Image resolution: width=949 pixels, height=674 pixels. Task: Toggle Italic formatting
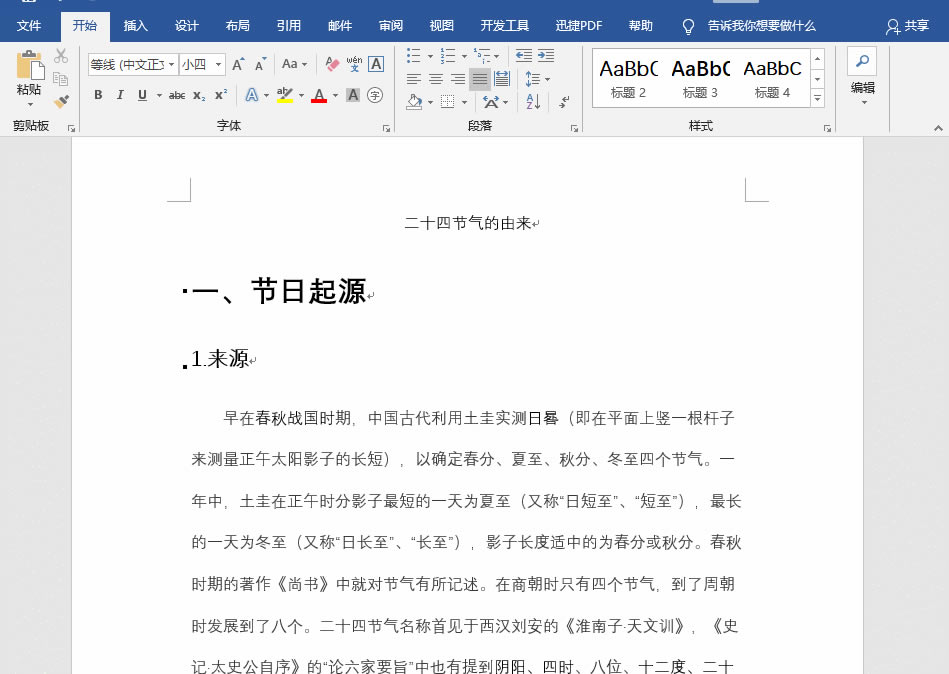120,95
